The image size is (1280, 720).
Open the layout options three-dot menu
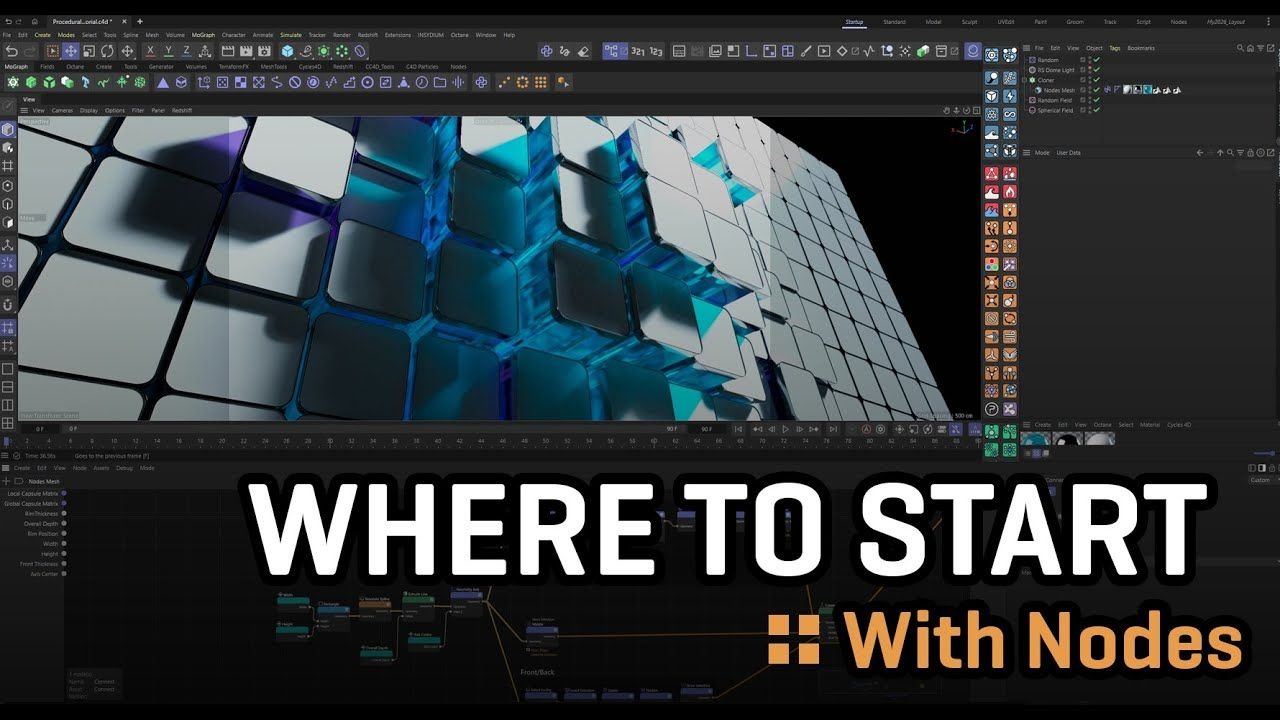[1270, 21]
